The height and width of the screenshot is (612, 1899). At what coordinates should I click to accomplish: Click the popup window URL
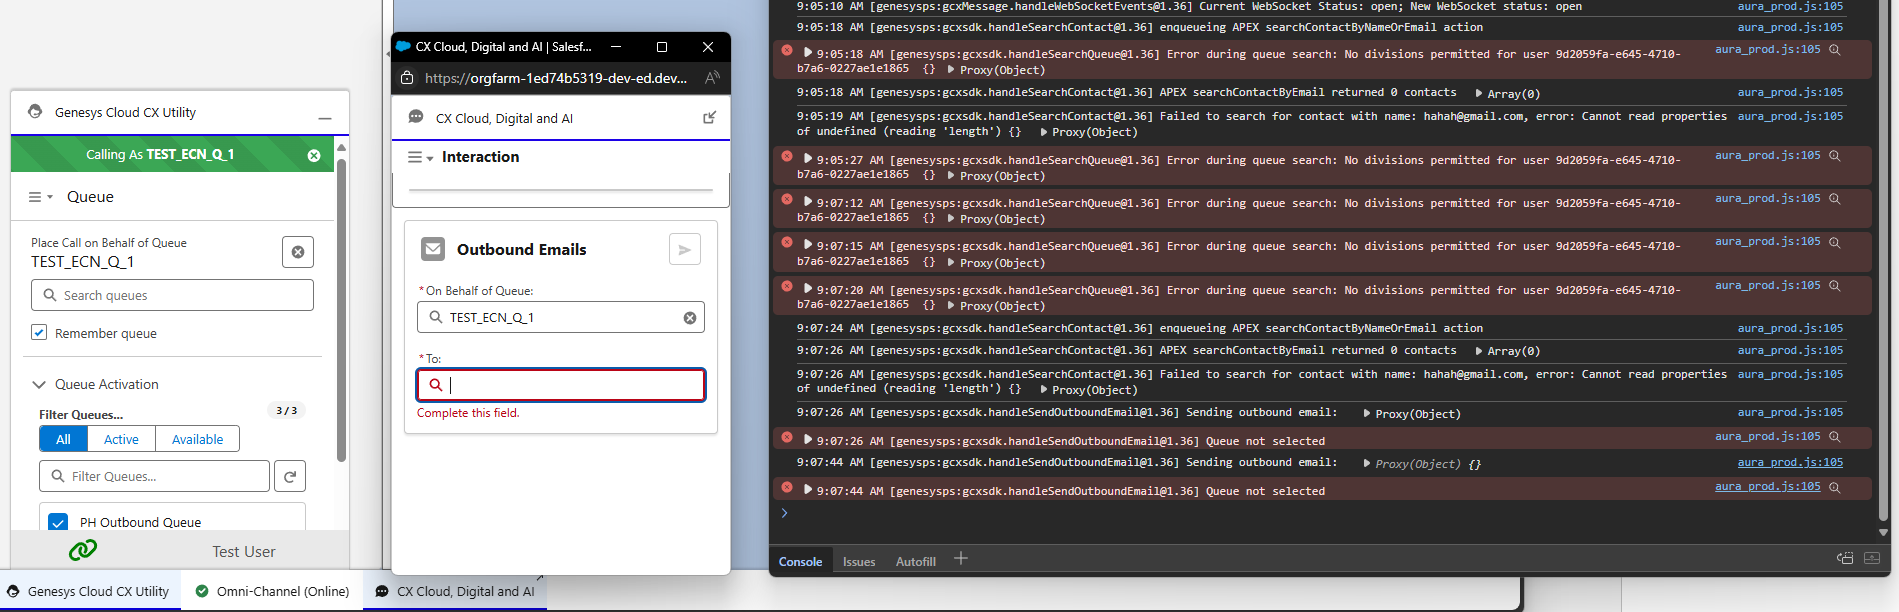[556, 78]
